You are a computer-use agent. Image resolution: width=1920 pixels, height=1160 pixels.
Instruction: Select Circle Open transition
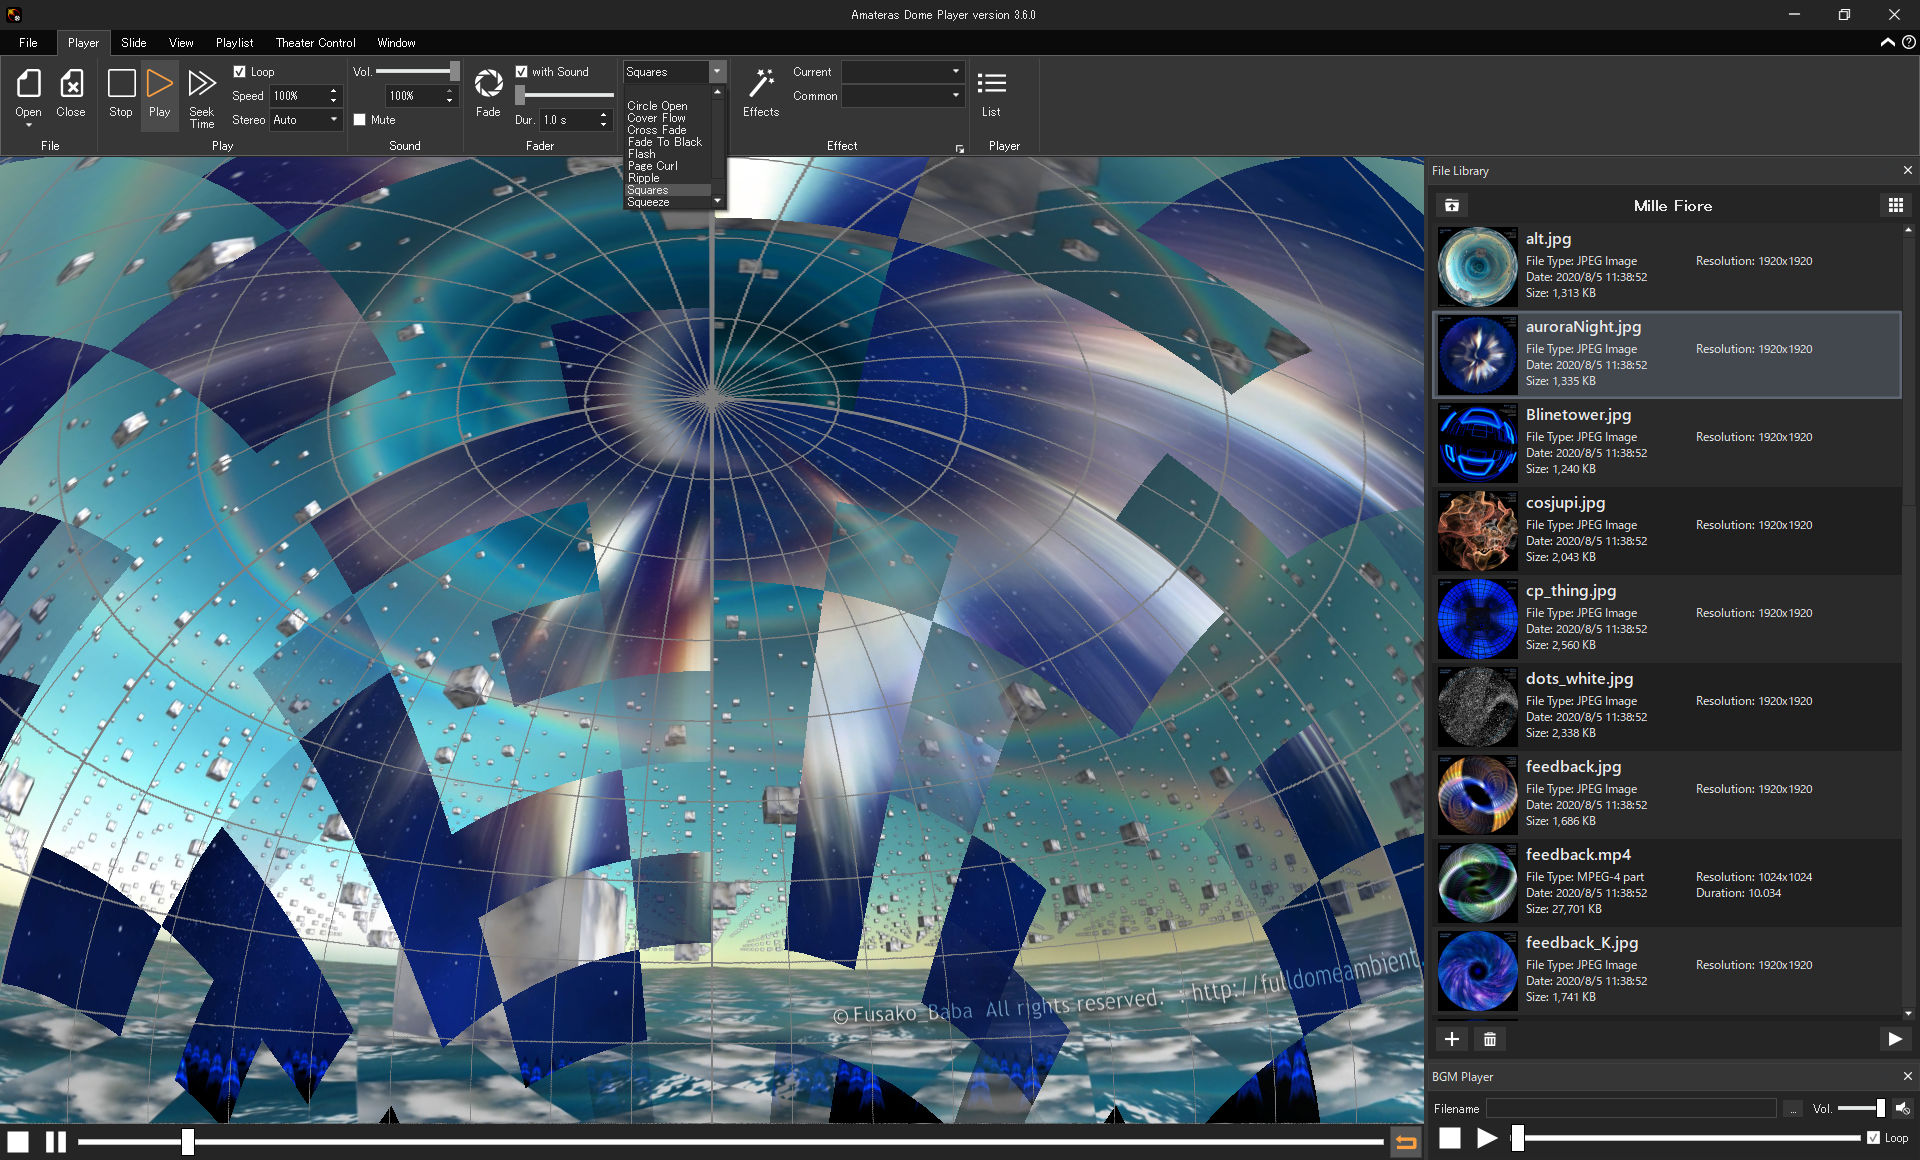point(657,106)
